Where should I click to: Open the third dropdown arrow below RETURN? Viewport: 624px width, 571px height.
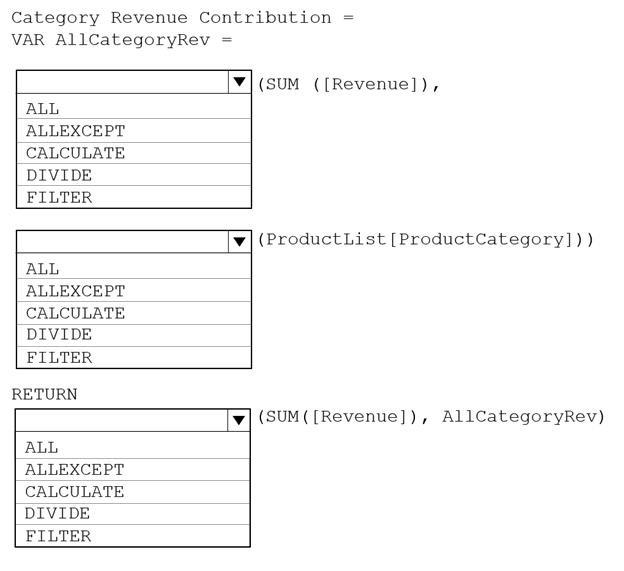tap(239, 420)
